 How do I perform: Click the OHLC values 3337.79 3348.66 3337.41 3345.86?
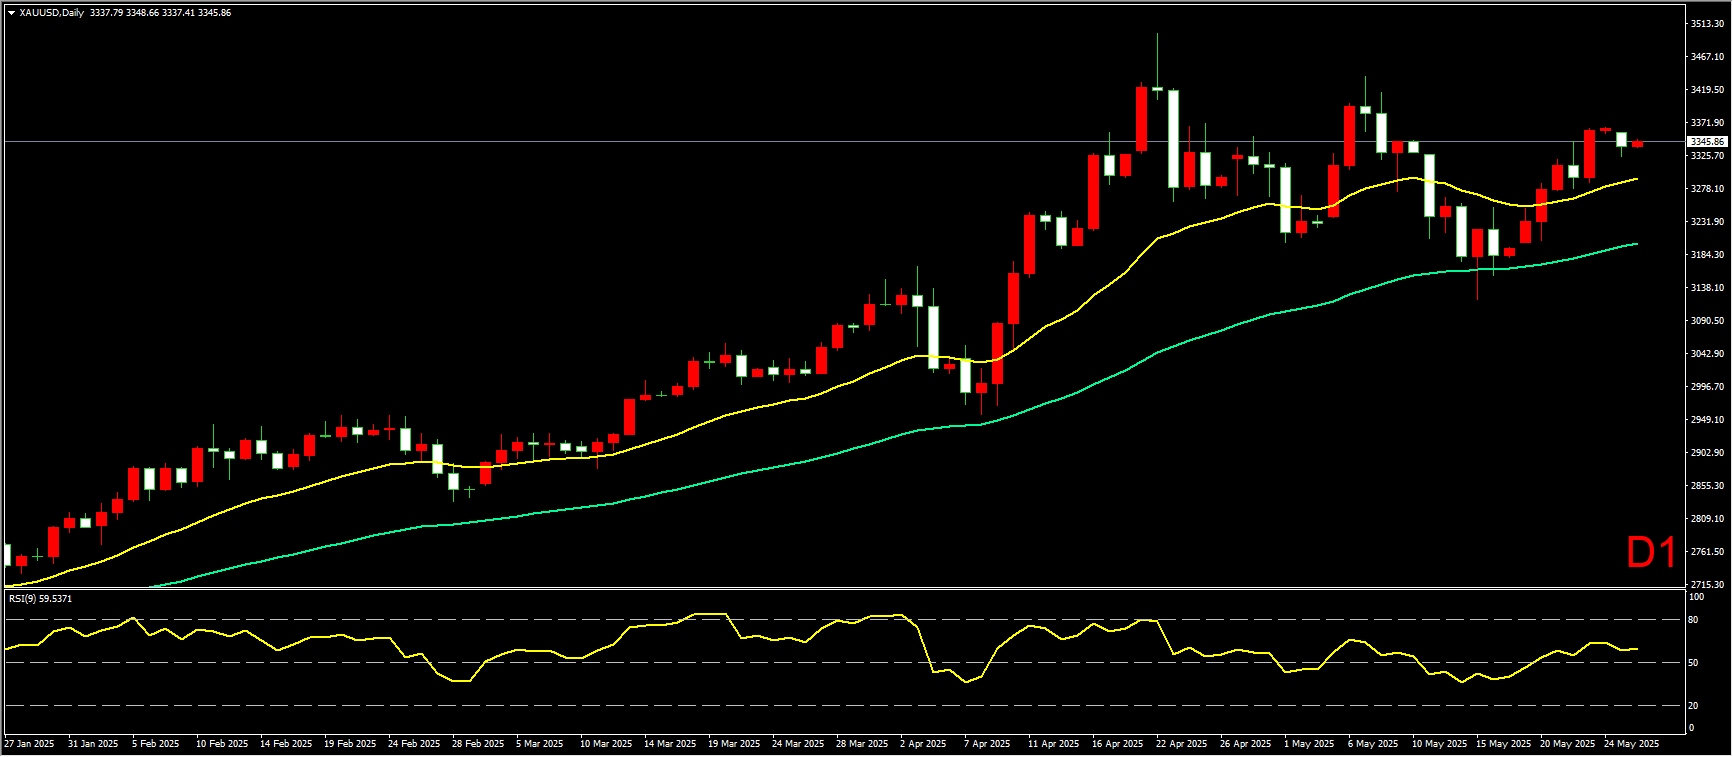160,13
